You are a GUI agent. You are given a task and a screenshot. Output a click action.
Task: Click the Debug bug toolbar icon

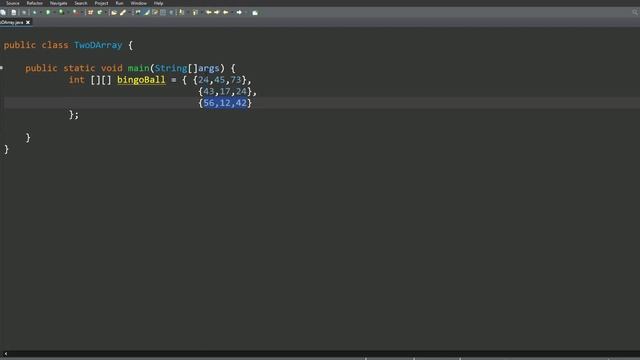click(35, 13)
